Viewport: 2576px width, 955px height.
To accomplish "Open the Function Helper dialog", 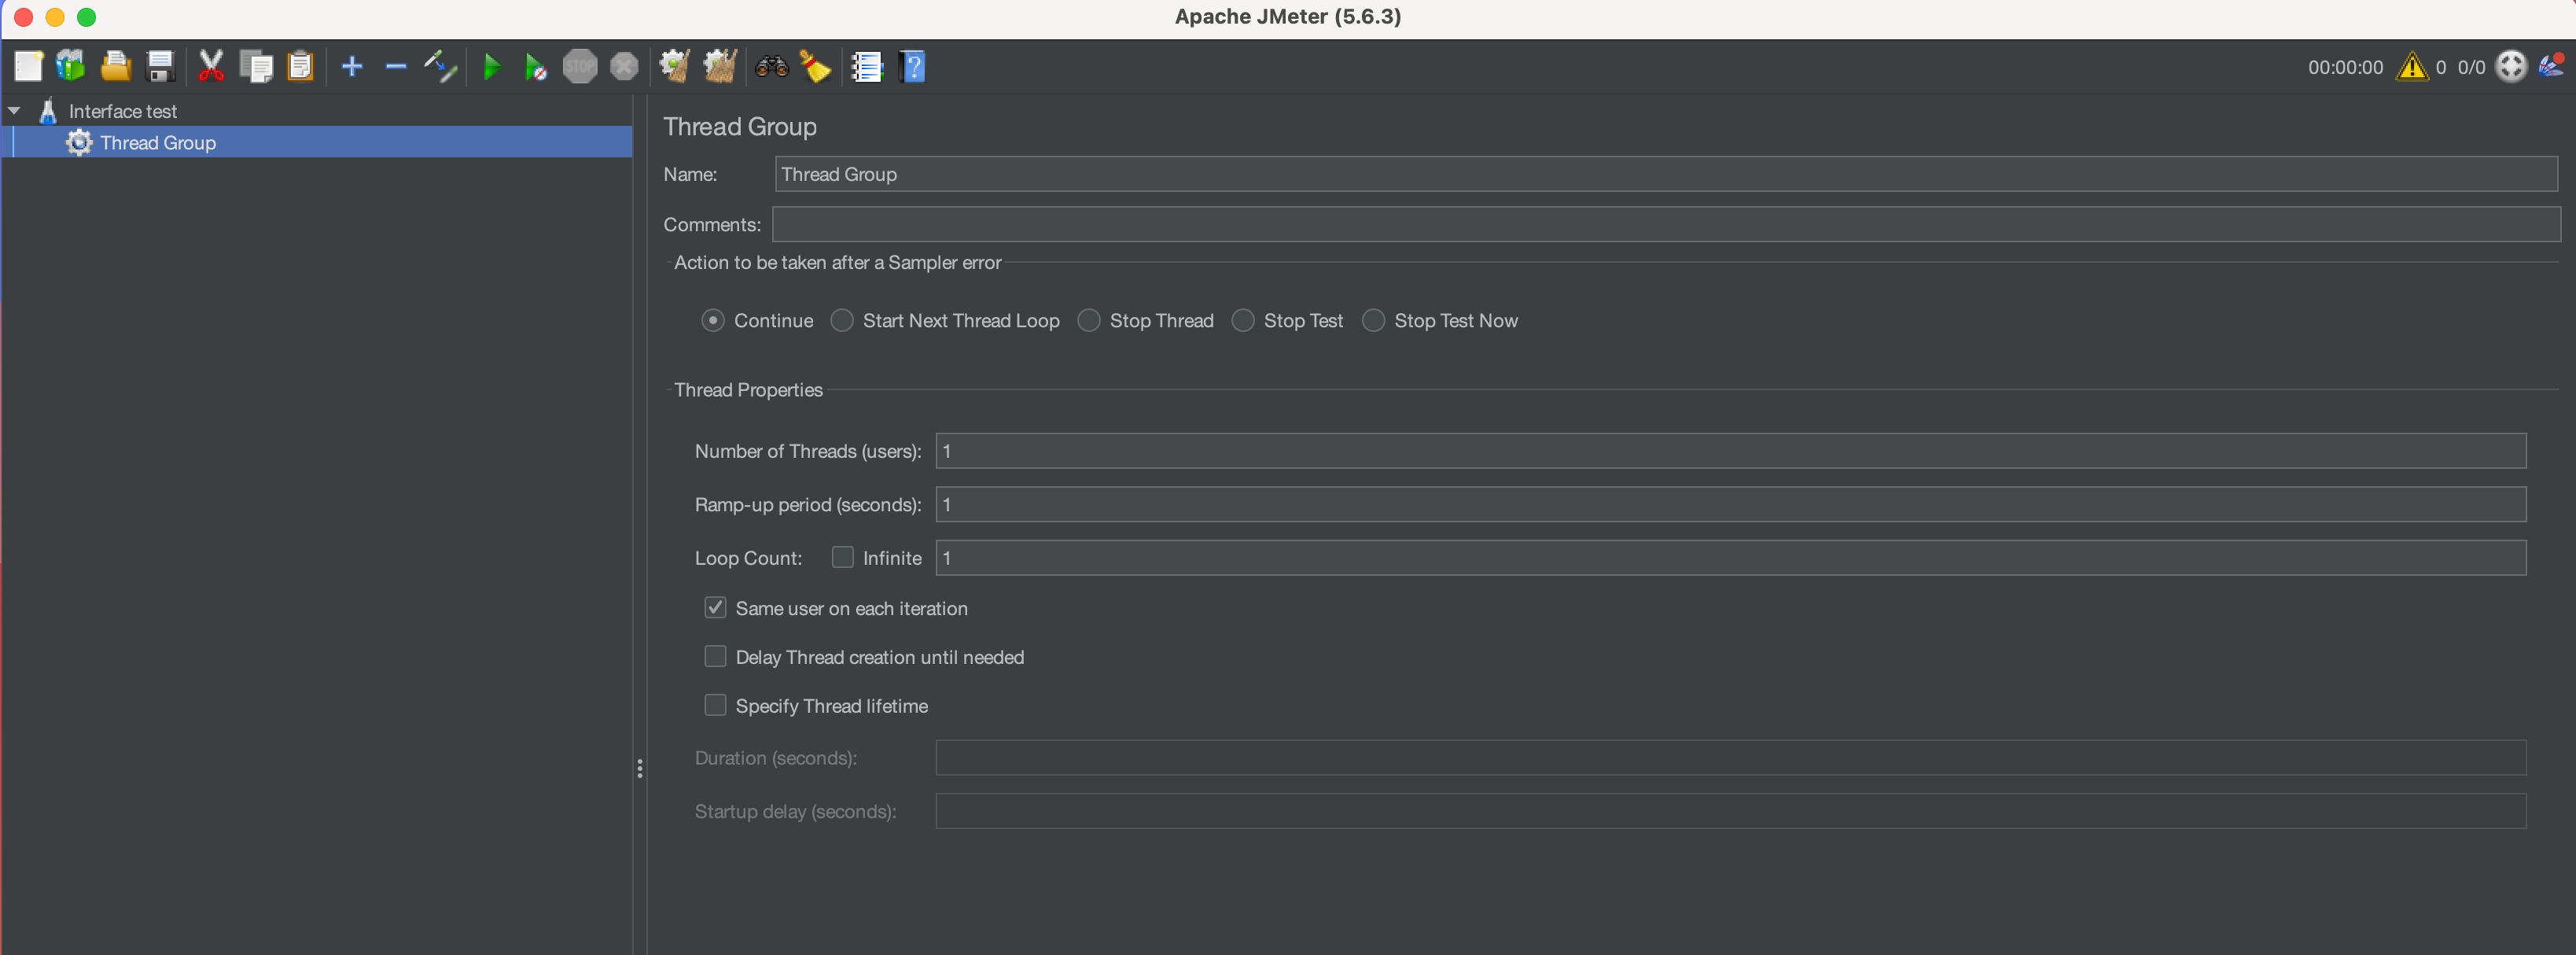I will 866,67.
